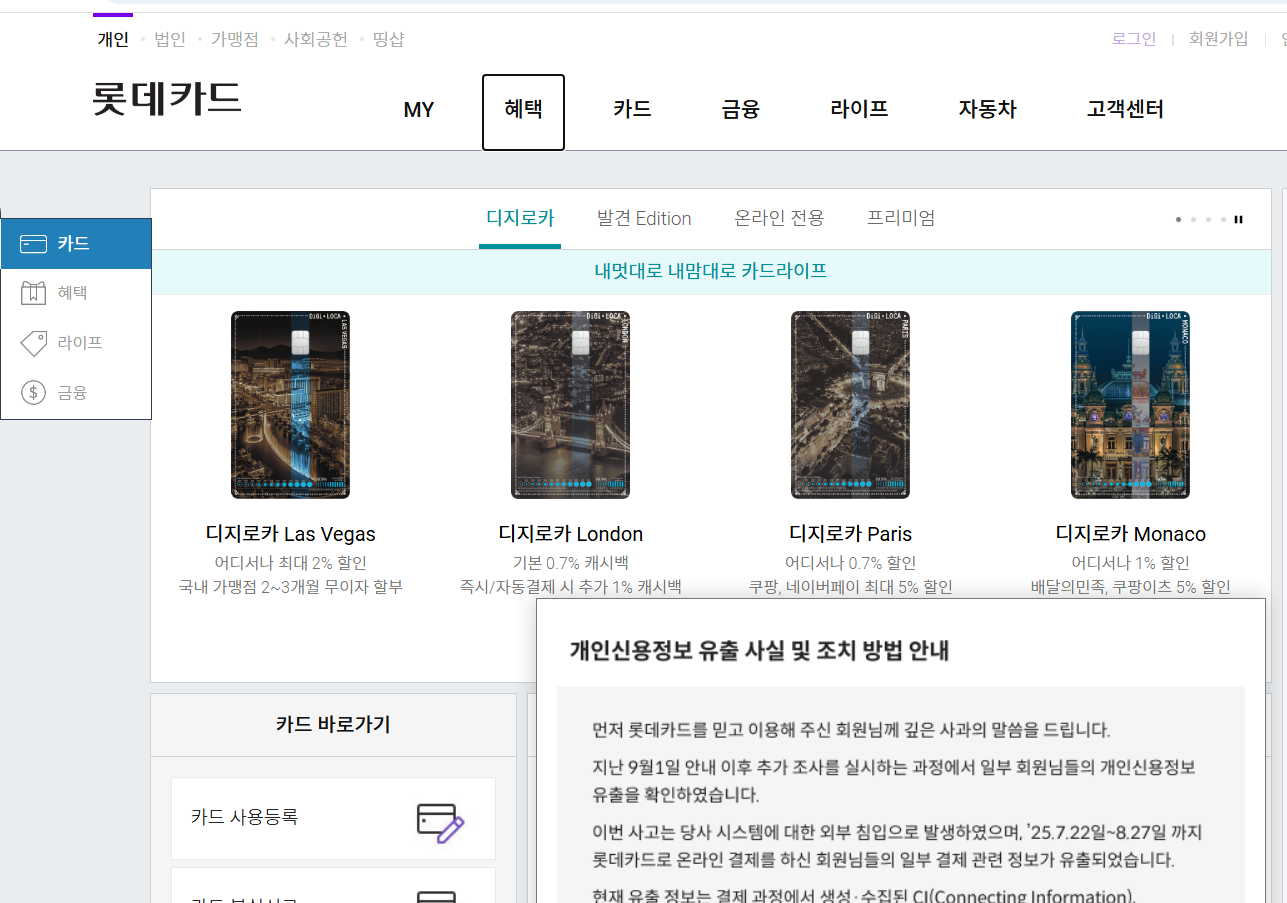Click the 기본 0.7% 캐시백 text

571,563
